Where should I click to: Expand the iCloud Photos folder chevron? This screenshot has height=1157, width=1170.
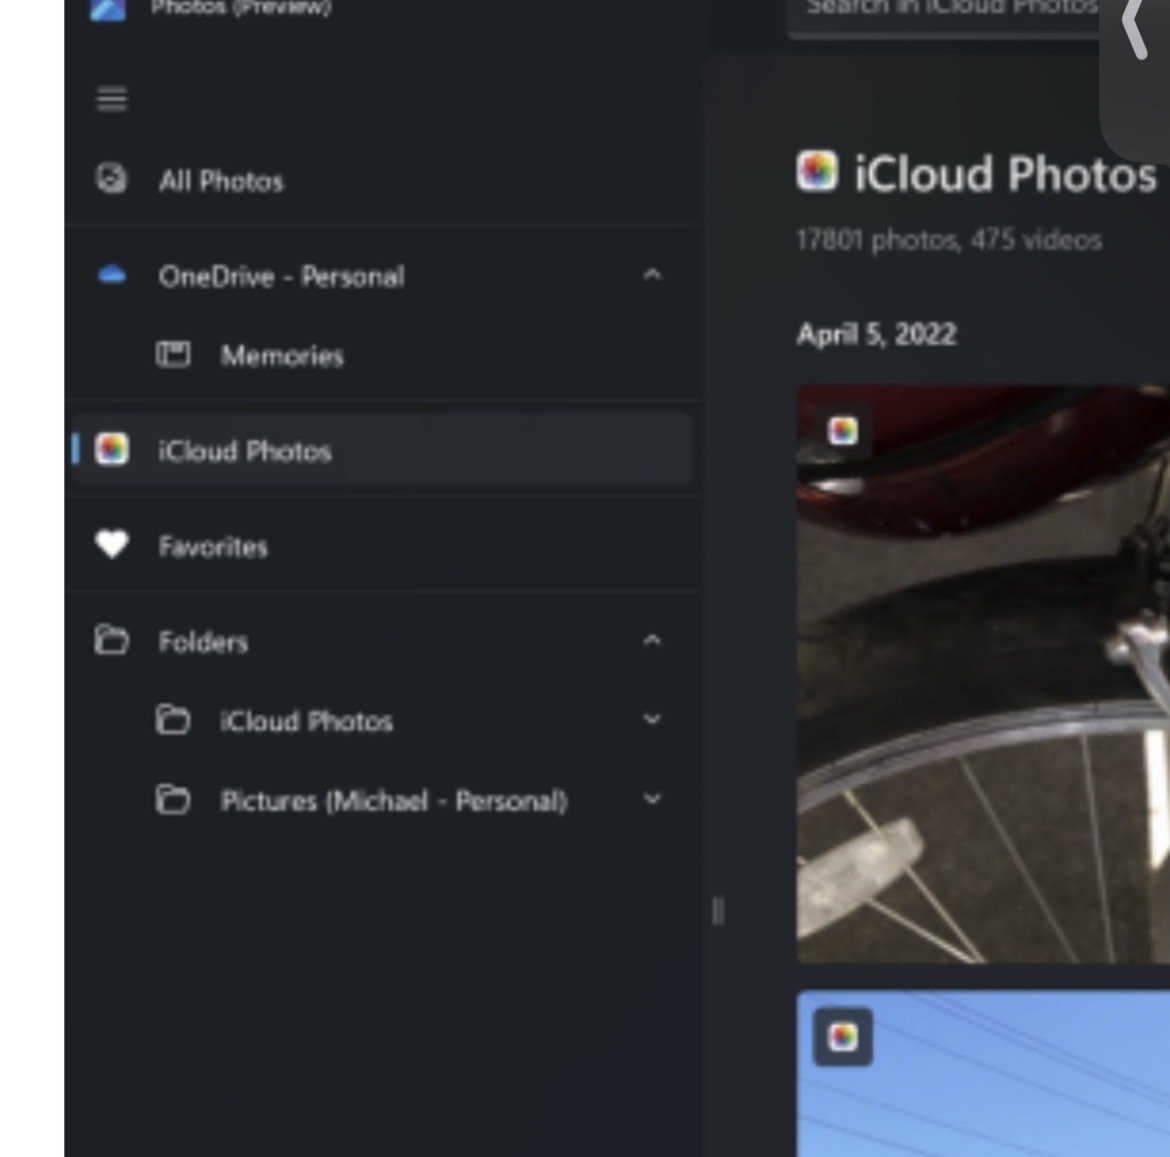click(652, 720)
